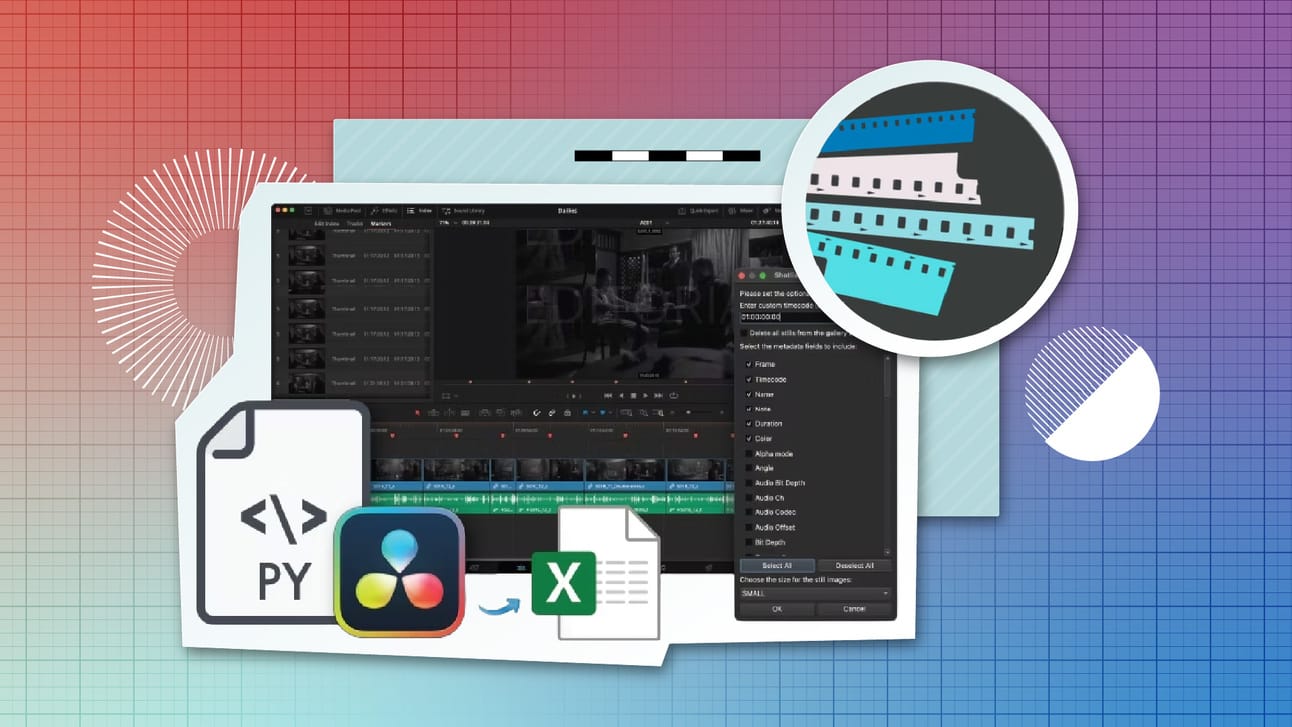Click the Custom Zoom icon
Screen dimensions: 1292x727
(x=659, y=412)
